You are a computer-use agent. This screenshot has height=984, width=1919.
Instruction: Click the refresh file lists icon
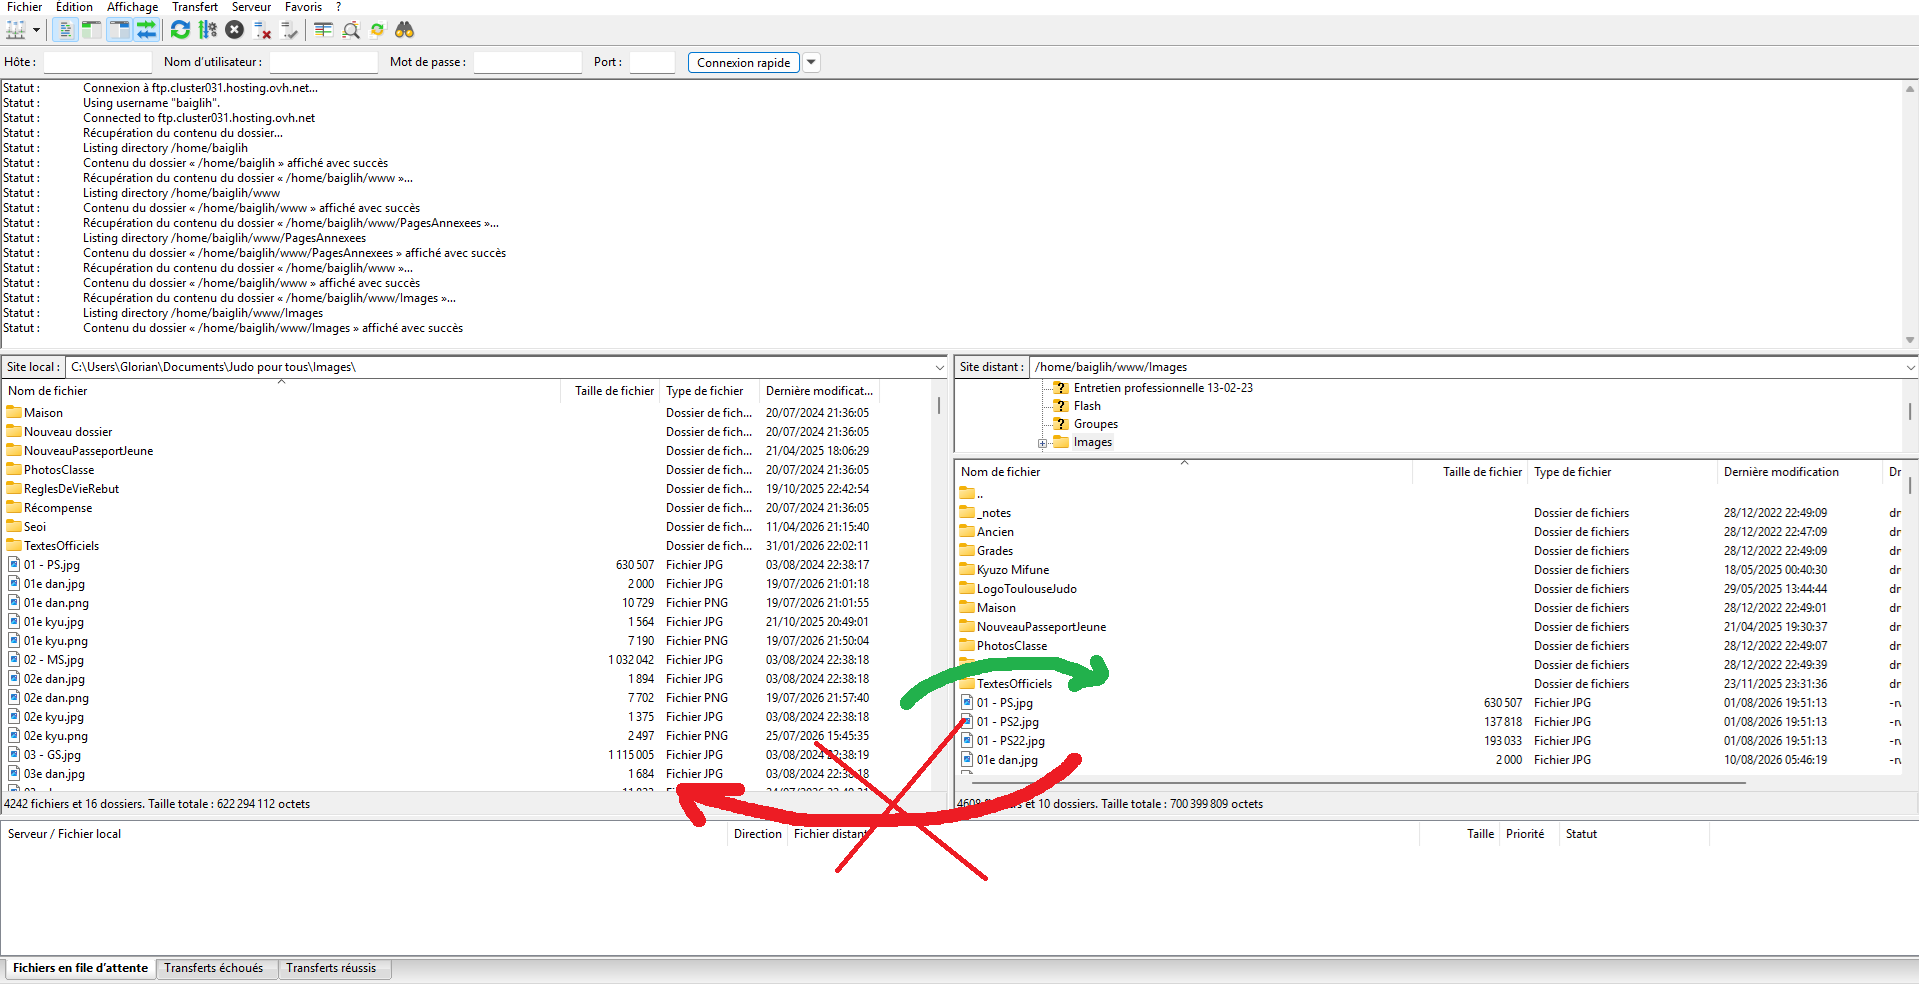180,30
